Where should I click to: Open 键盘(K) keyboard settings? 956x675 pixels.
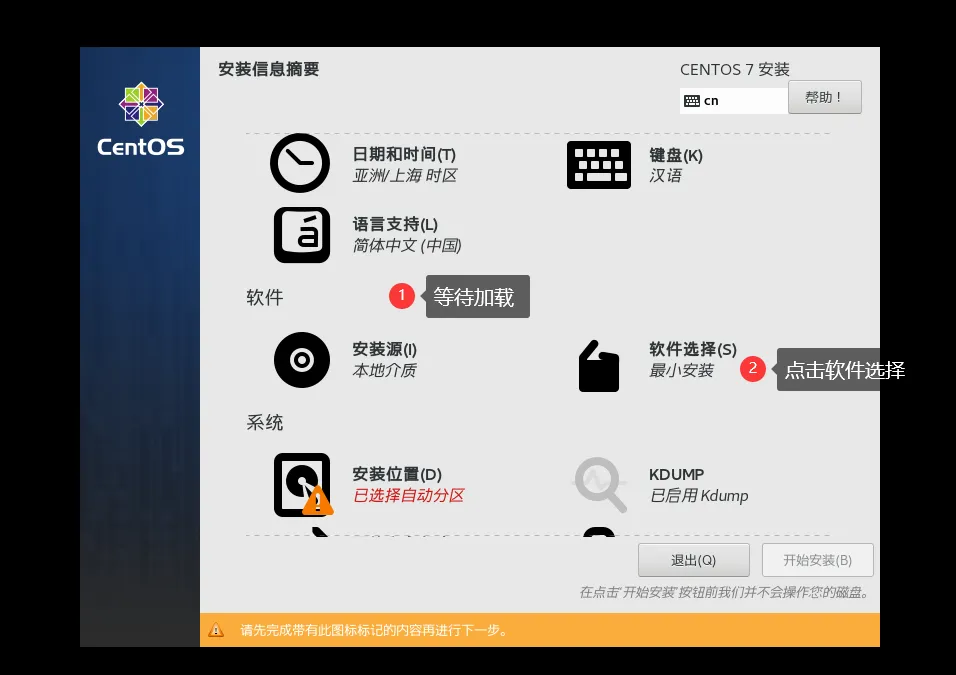(x=676, y=155)
